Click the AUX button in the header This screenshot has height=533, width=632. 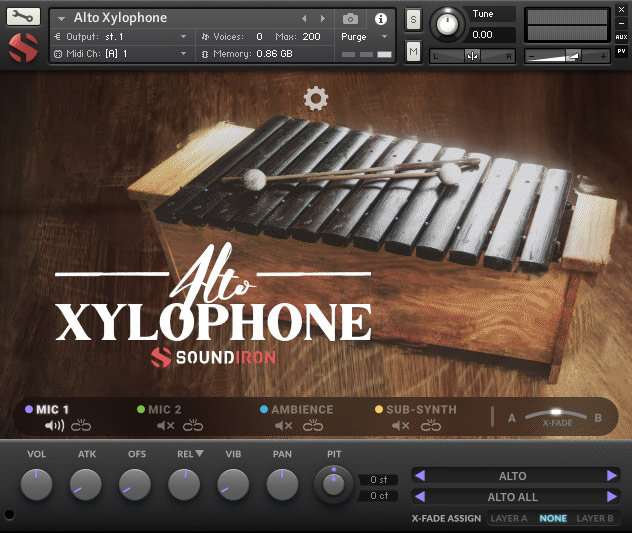click(621, 37)
